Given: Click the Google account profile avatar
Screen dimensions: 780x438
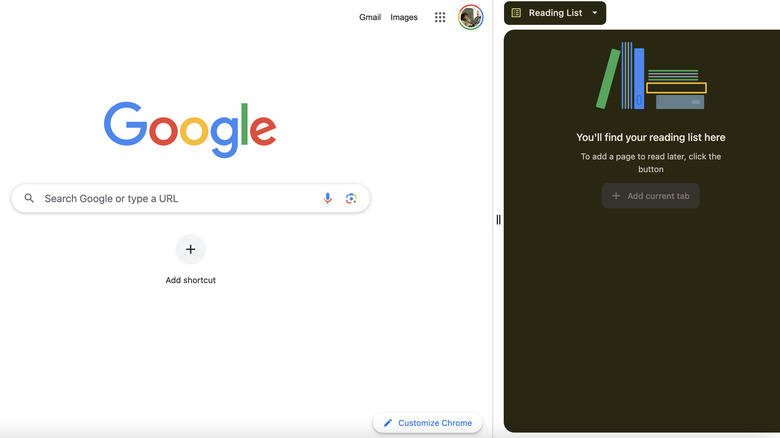Looking at the screenshot, I should pos(471,17).
